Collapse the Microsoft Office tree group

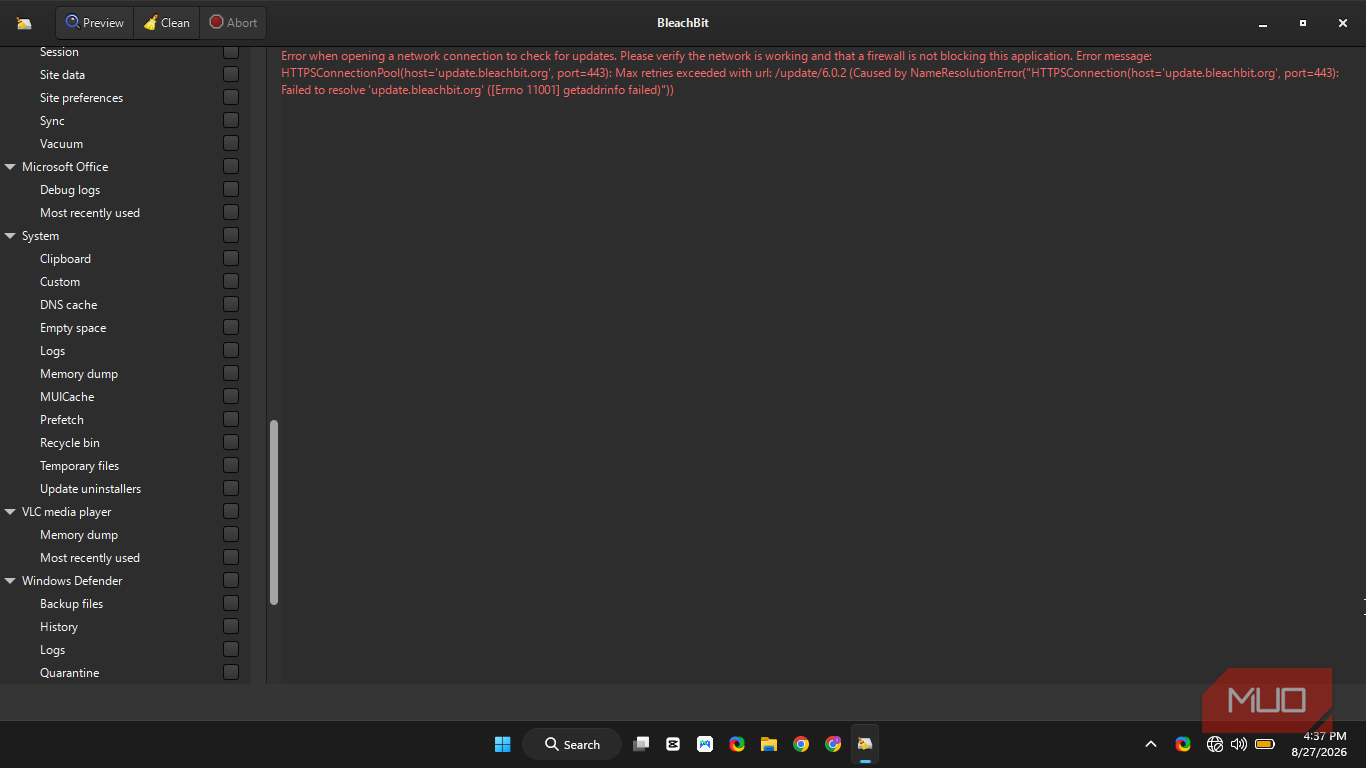(x=10, y=167)
